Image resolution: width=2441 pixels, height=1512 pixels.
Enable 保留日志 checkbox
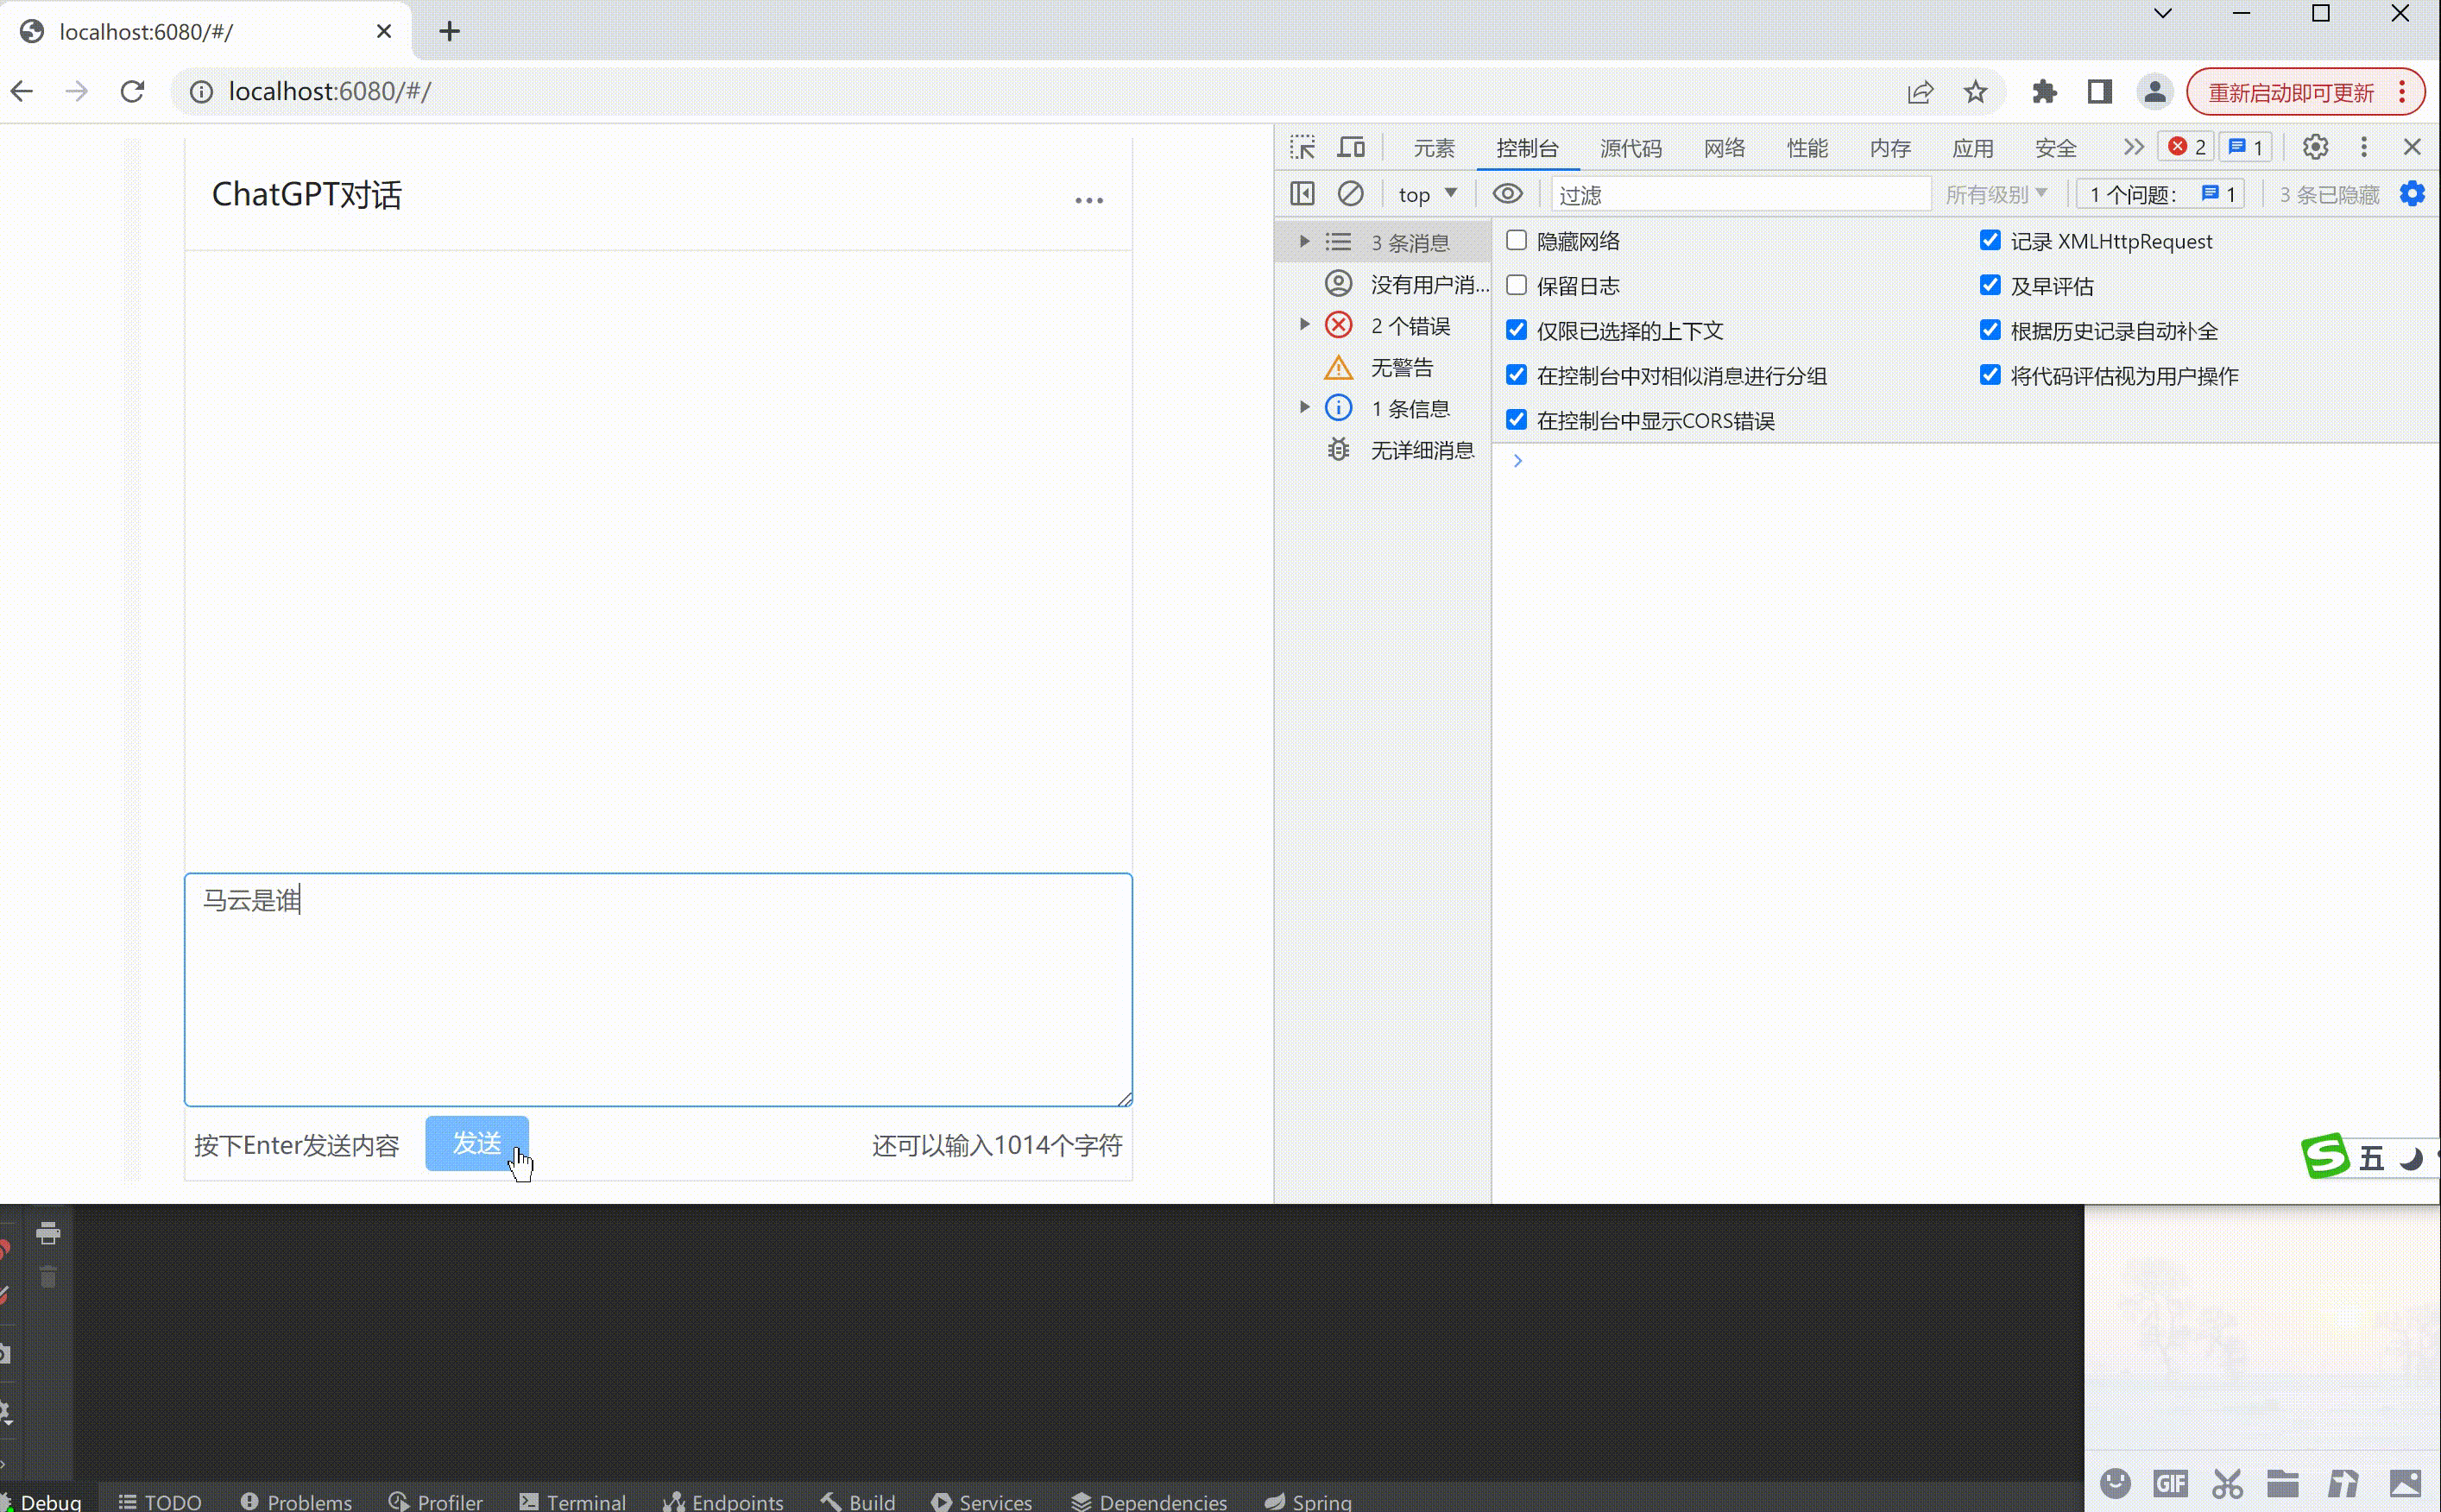pyautogui.click(x=1516, y=285)
